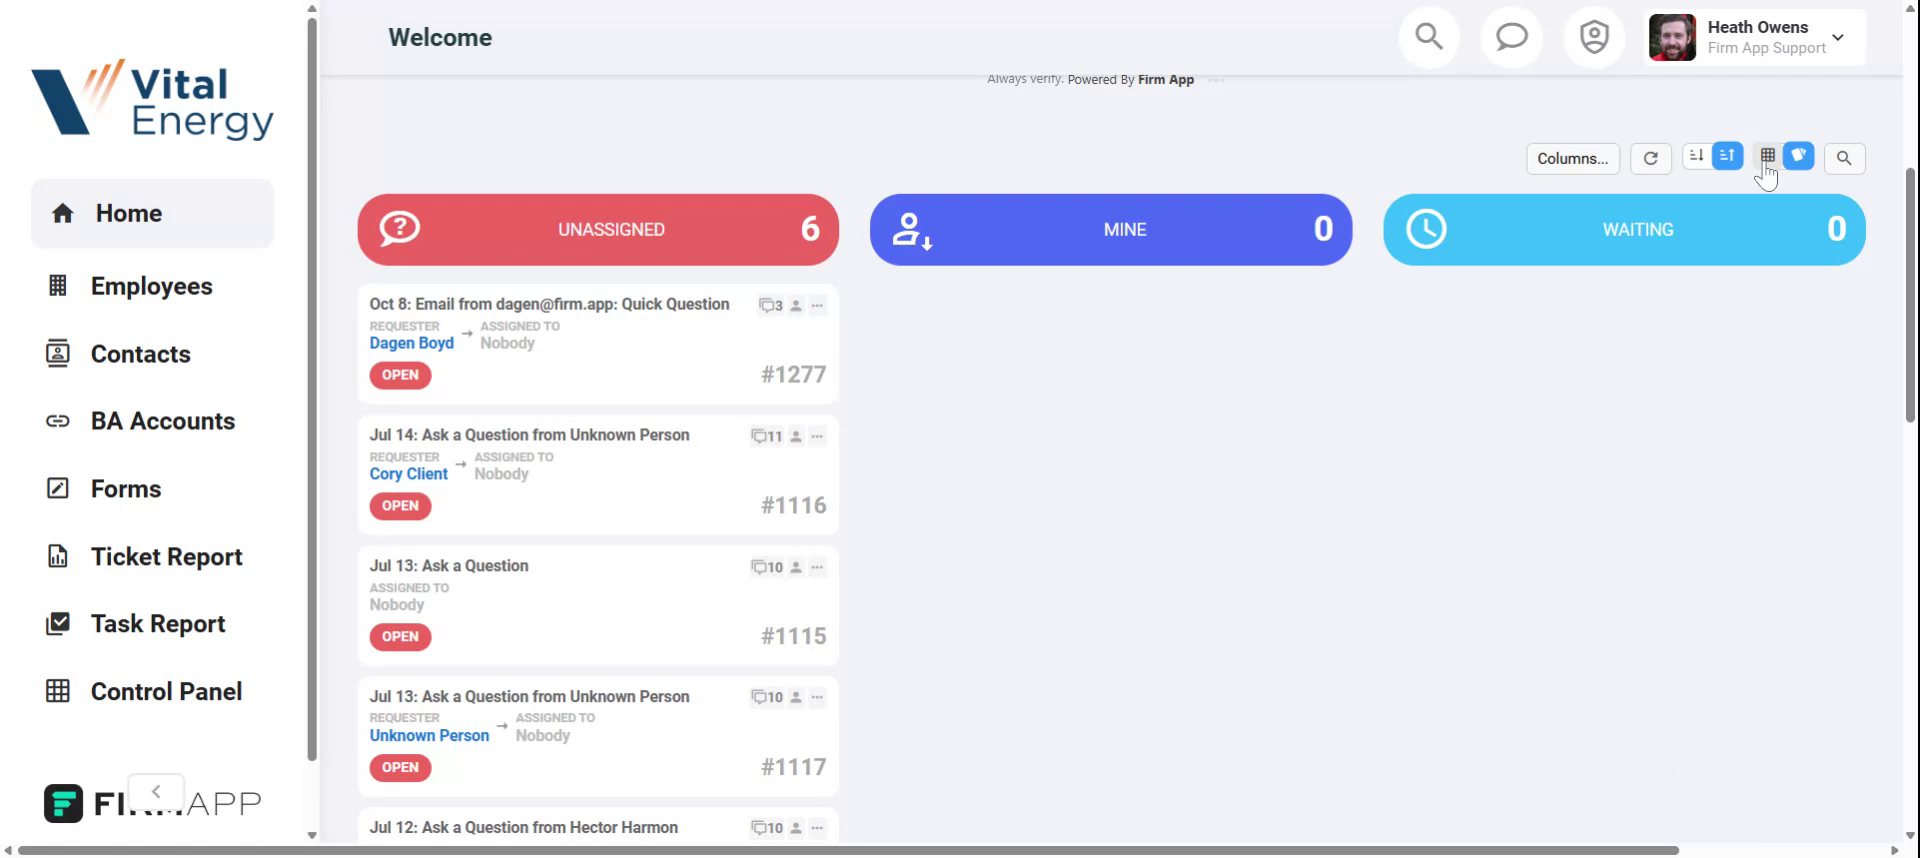
Task: Click the Ticket Report chart icon
Action: 58,556
